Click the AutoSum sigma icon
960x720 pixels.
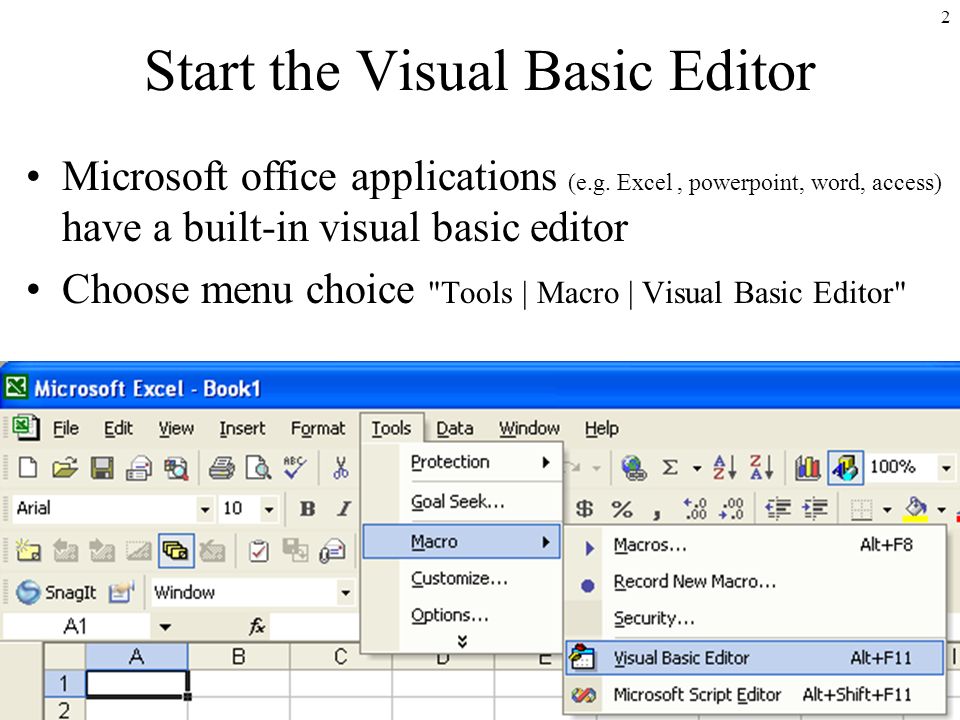coord(670,468)
